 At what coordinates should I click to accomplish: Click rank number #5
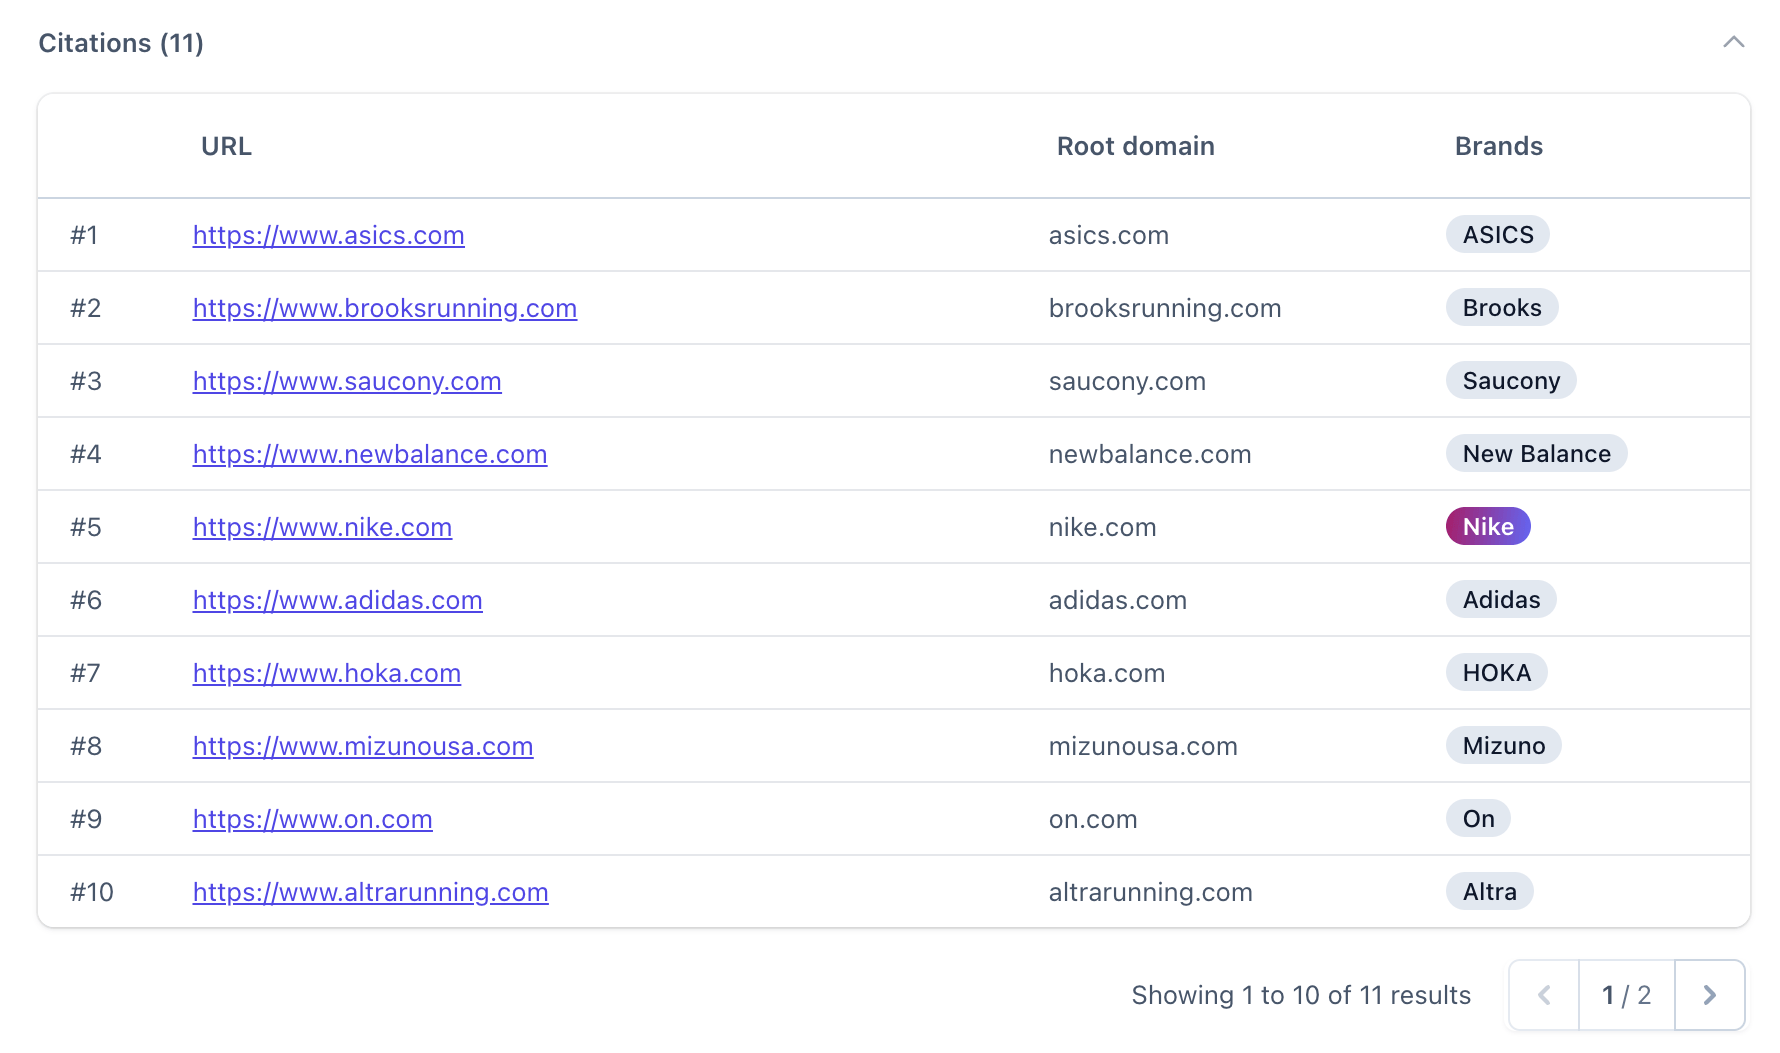(x=86, y=527)
